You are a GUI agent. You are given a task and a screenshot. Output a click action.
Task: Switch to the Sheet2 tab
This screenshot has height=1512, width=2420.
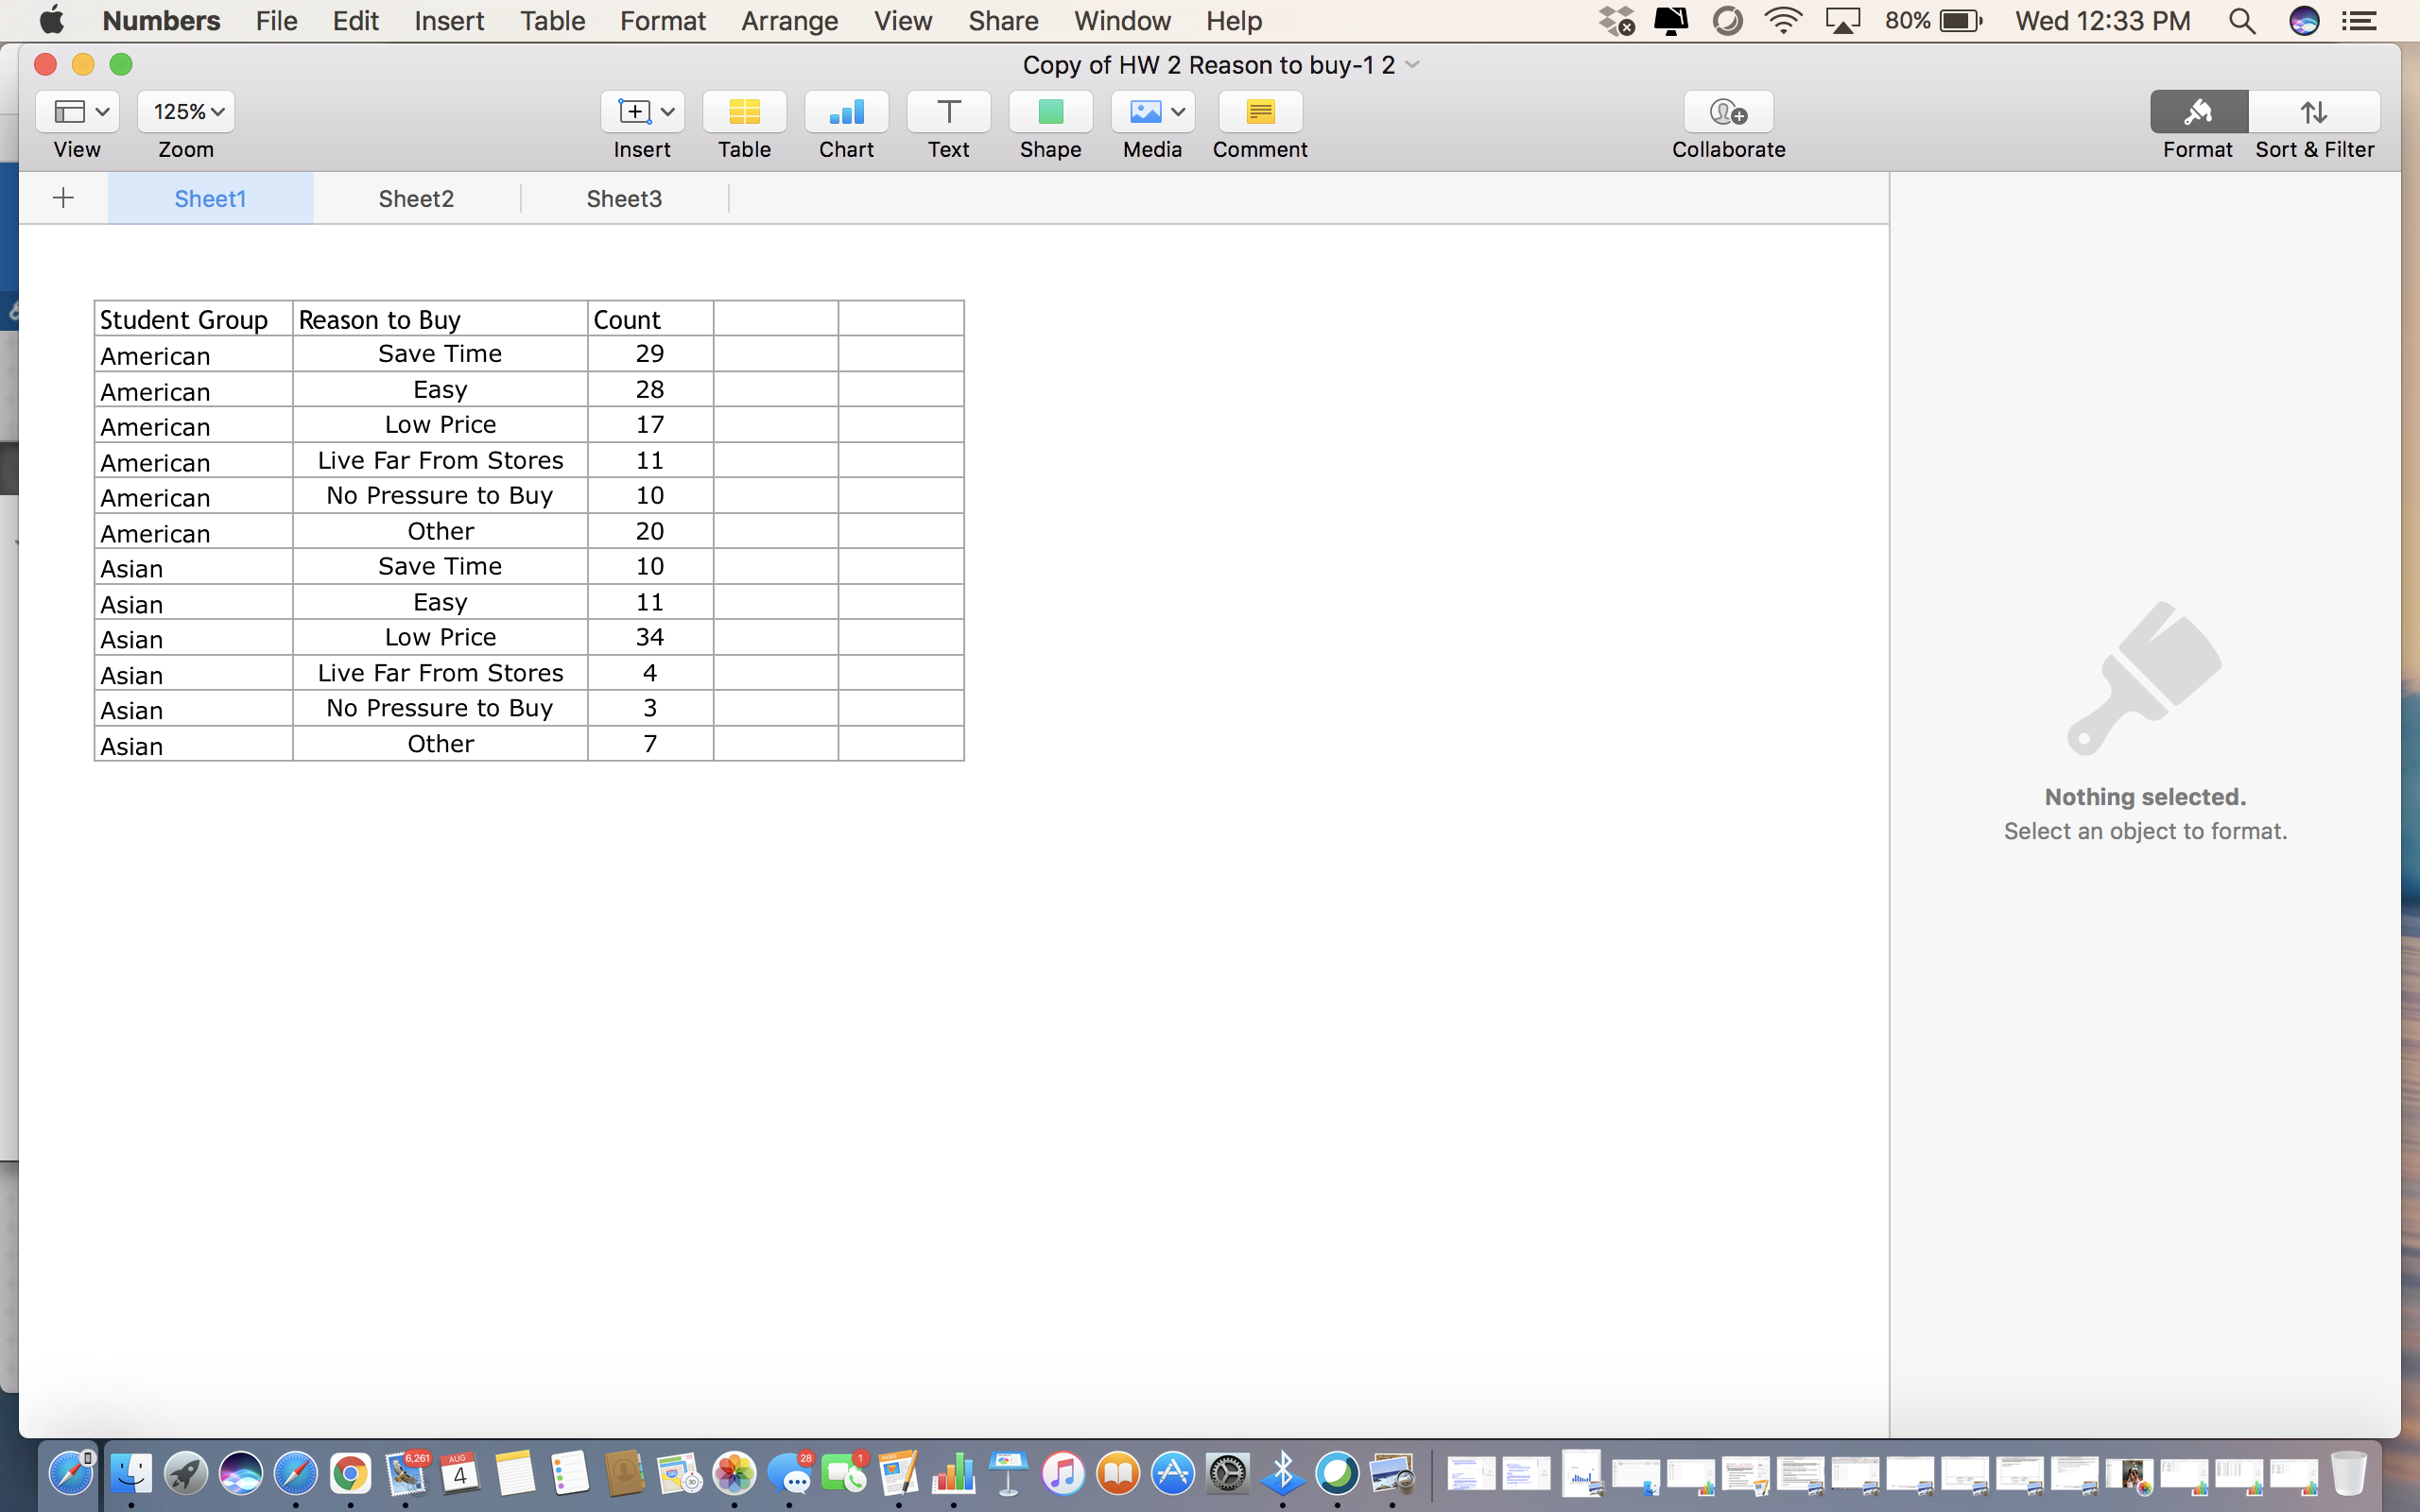tap(416, 199)
